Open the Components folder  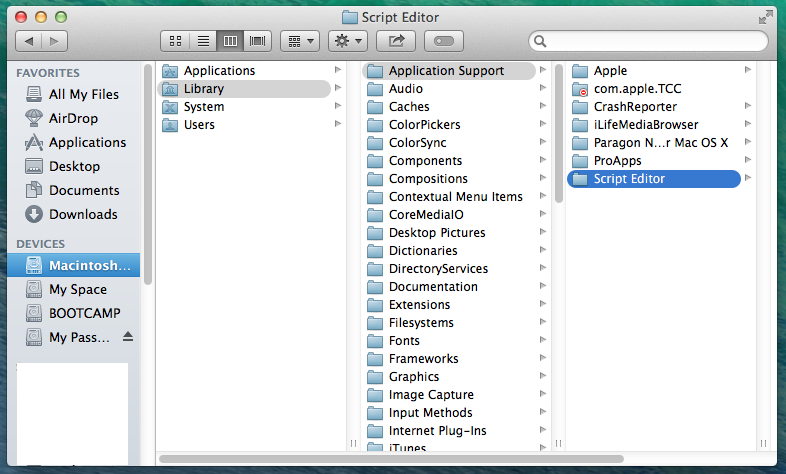tap(449, 161)
